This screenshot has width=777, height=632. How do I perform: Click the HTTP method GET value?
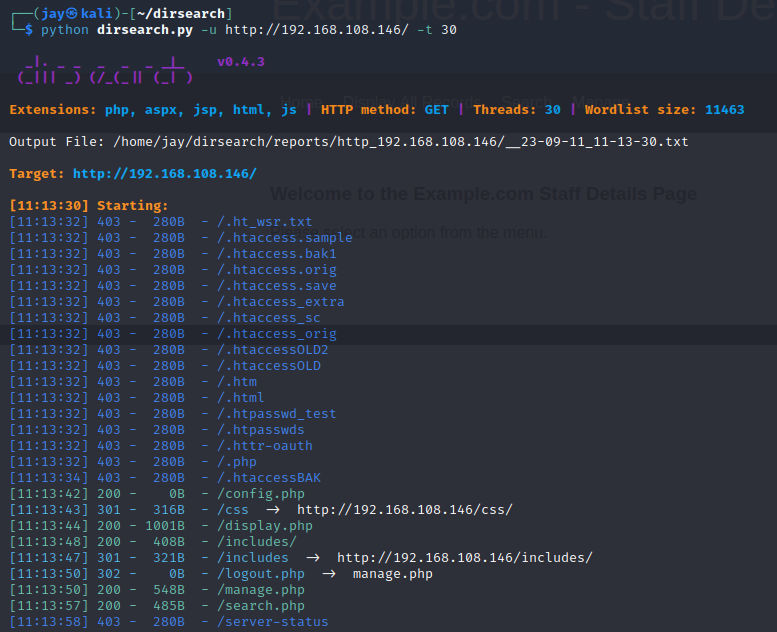[436, 110]
